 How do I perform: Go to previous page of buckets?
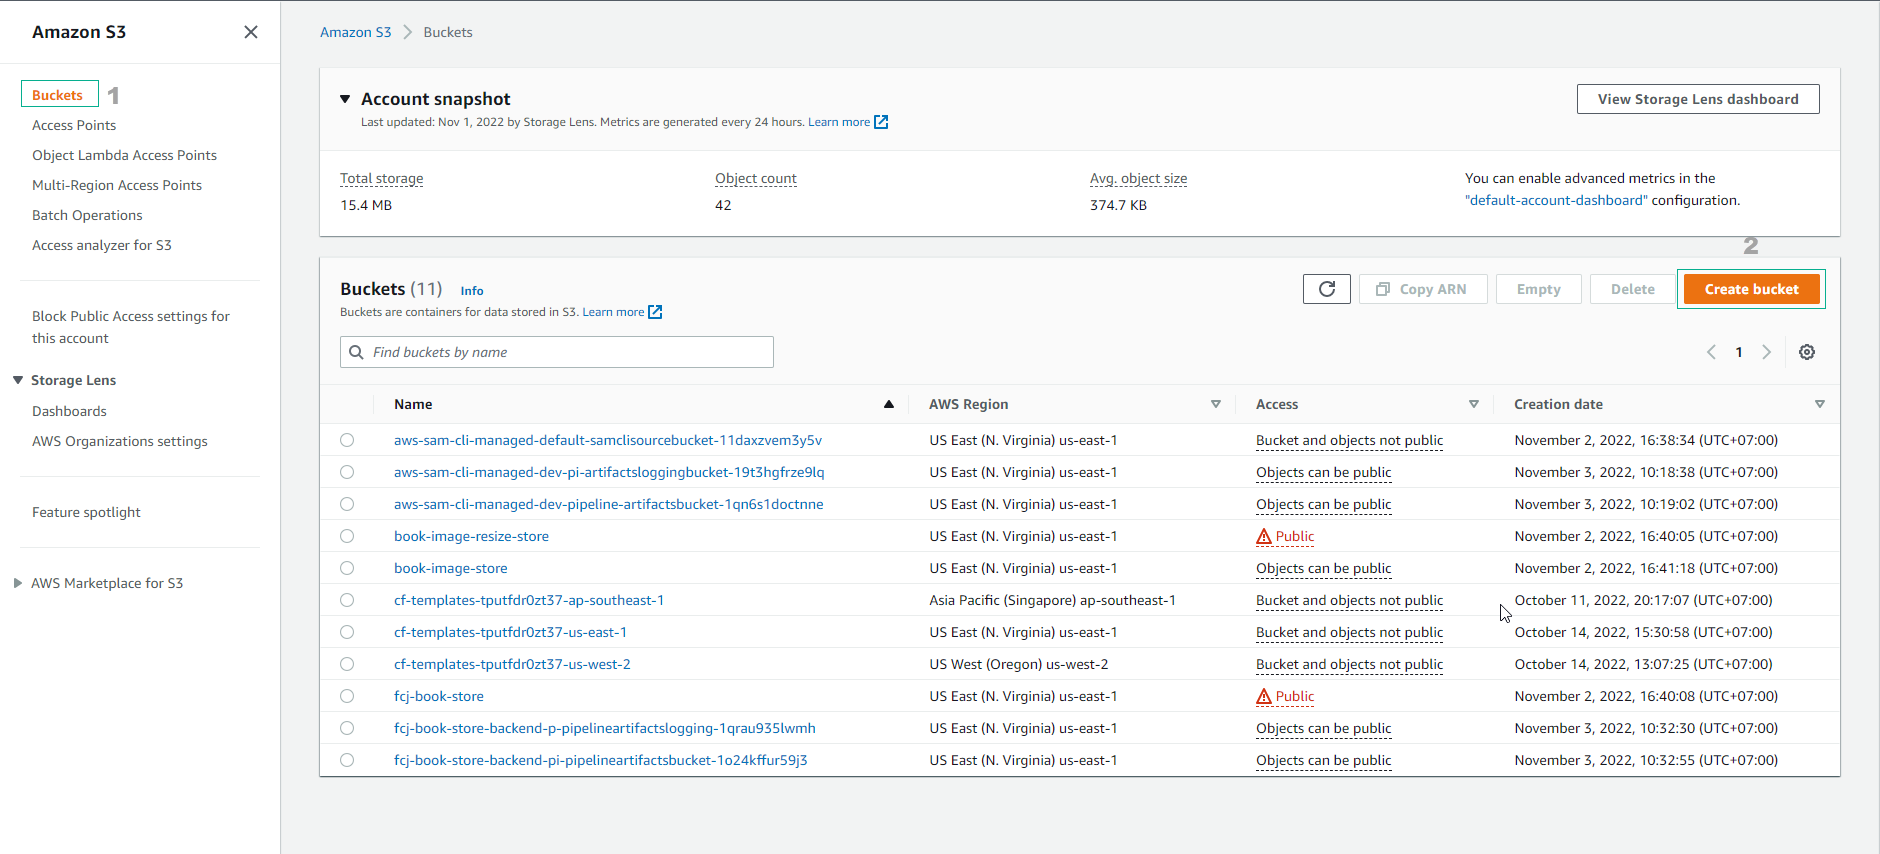coord(1711,352)
